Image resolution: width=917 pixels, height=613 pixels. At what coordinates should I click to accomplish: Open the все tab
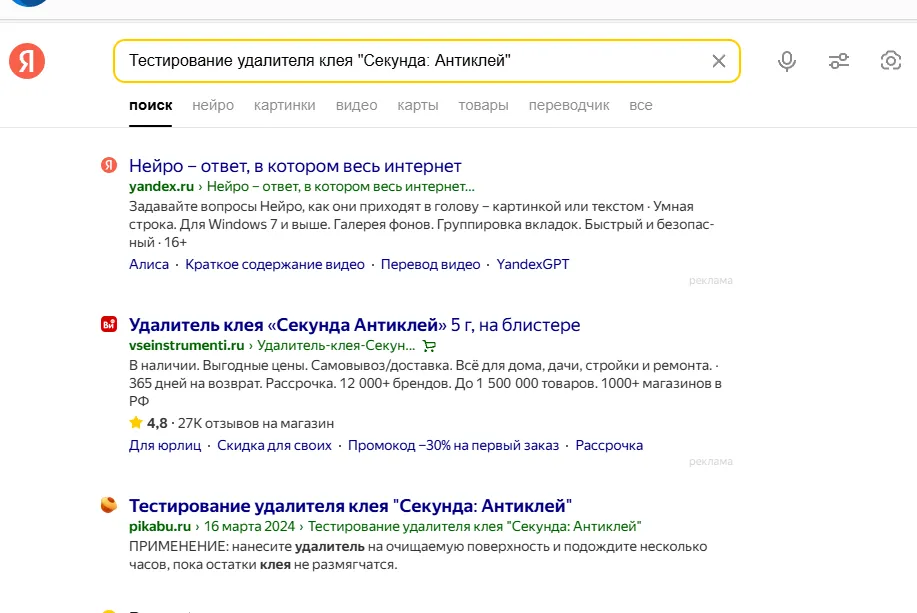click(640, 106)
